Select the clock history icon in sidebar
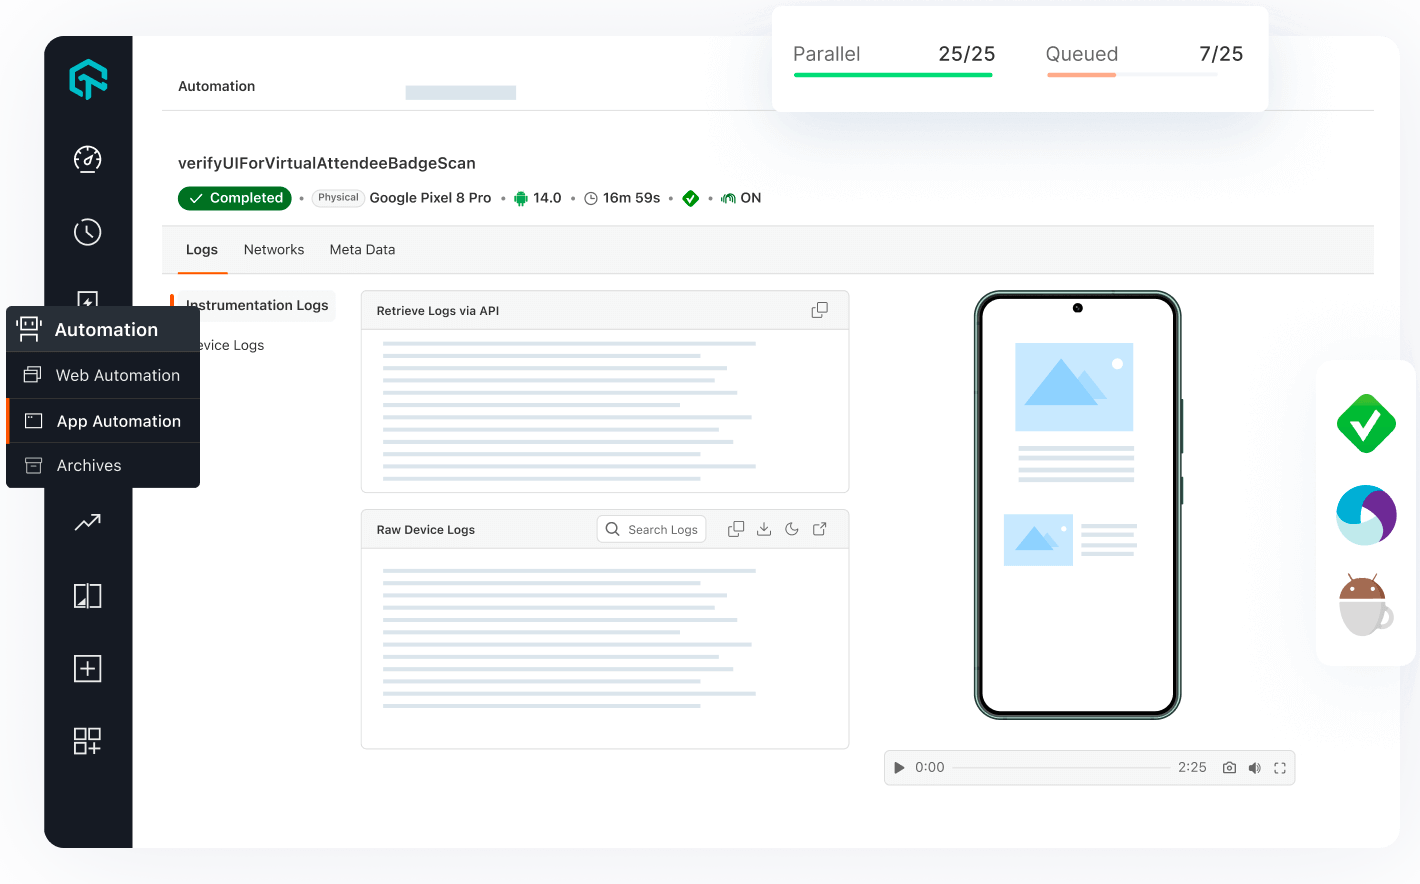 (x=87, y=231)
